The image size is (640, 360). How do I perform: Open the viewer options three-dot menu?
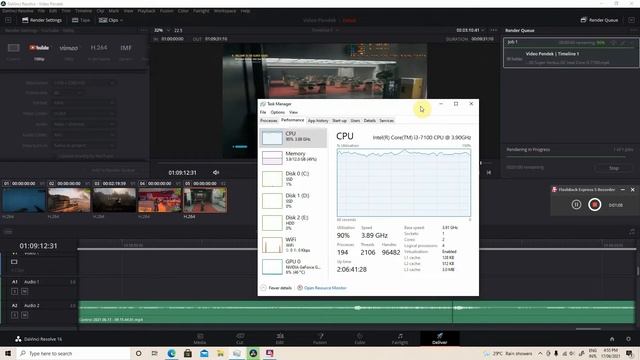pyautogui.click(x=494, y=30)
